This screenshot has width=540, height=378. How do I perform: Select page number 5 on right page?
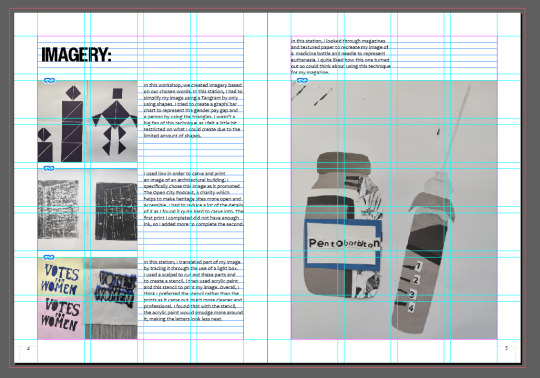tap(506, 348)
